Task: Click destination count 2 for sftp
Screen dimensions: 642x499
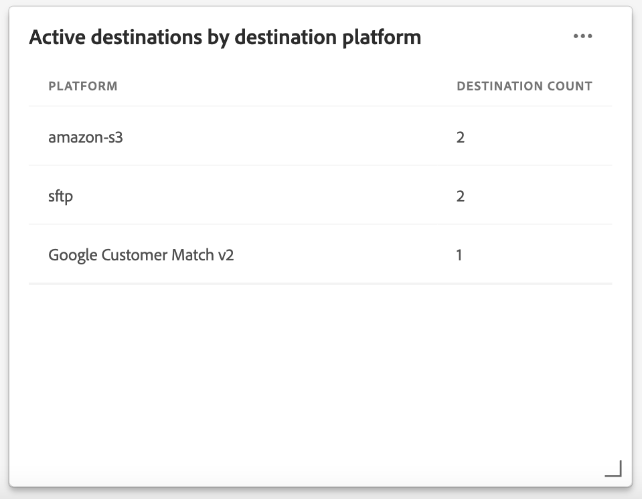Action: click(x=461, y=196)
